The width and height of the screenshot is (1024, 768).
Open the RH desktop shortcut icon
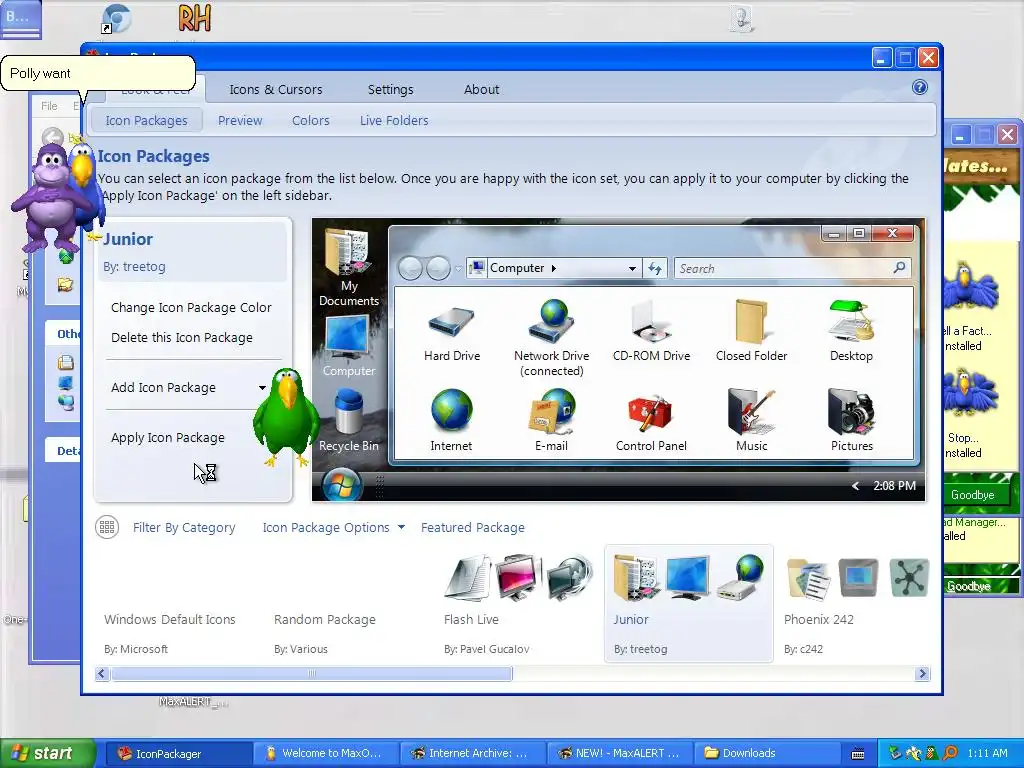click(x=194, y=18)
